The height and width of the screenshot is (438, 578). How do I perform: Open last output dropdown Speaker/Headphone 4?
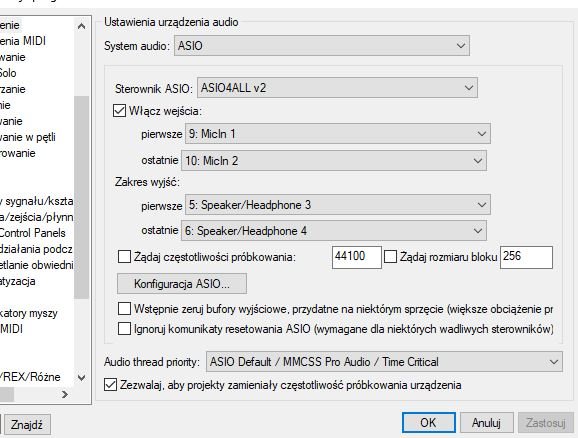tap(334, 231)
